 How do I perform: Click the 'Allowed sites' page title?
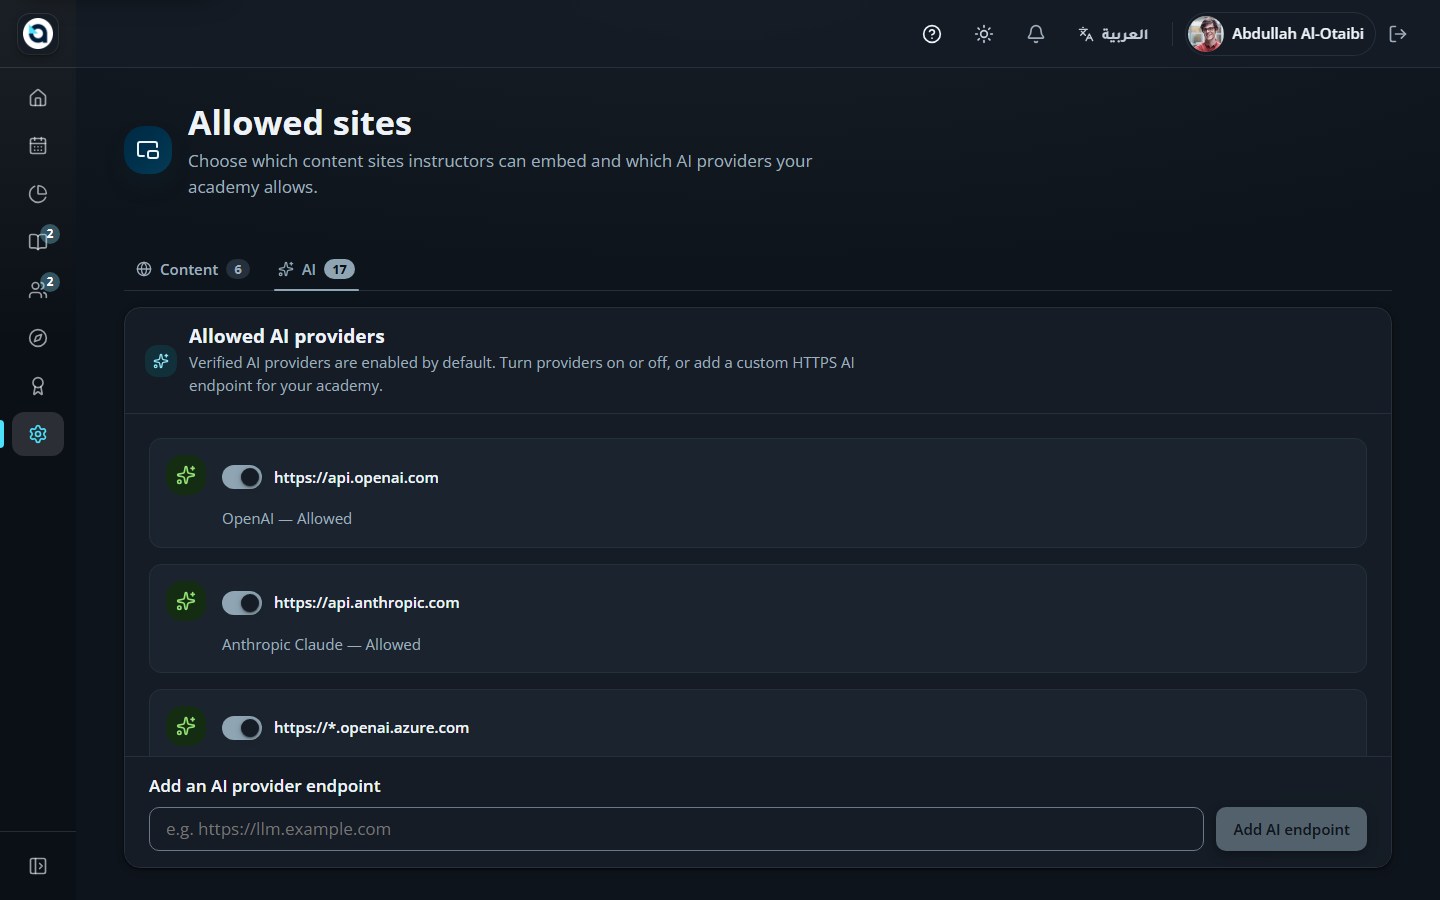[300, 123]
